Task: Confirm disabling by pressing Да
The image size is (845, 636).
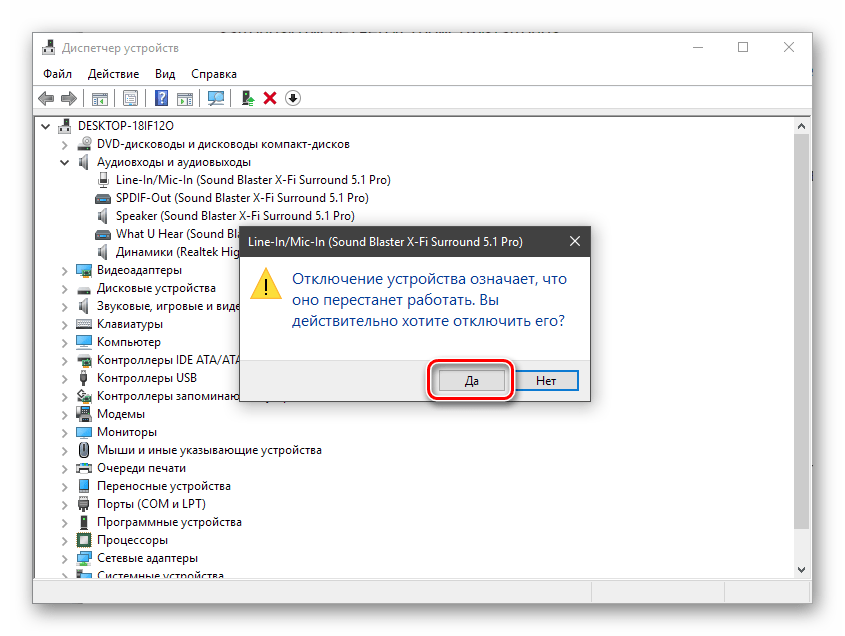Action: click(472, 381)
